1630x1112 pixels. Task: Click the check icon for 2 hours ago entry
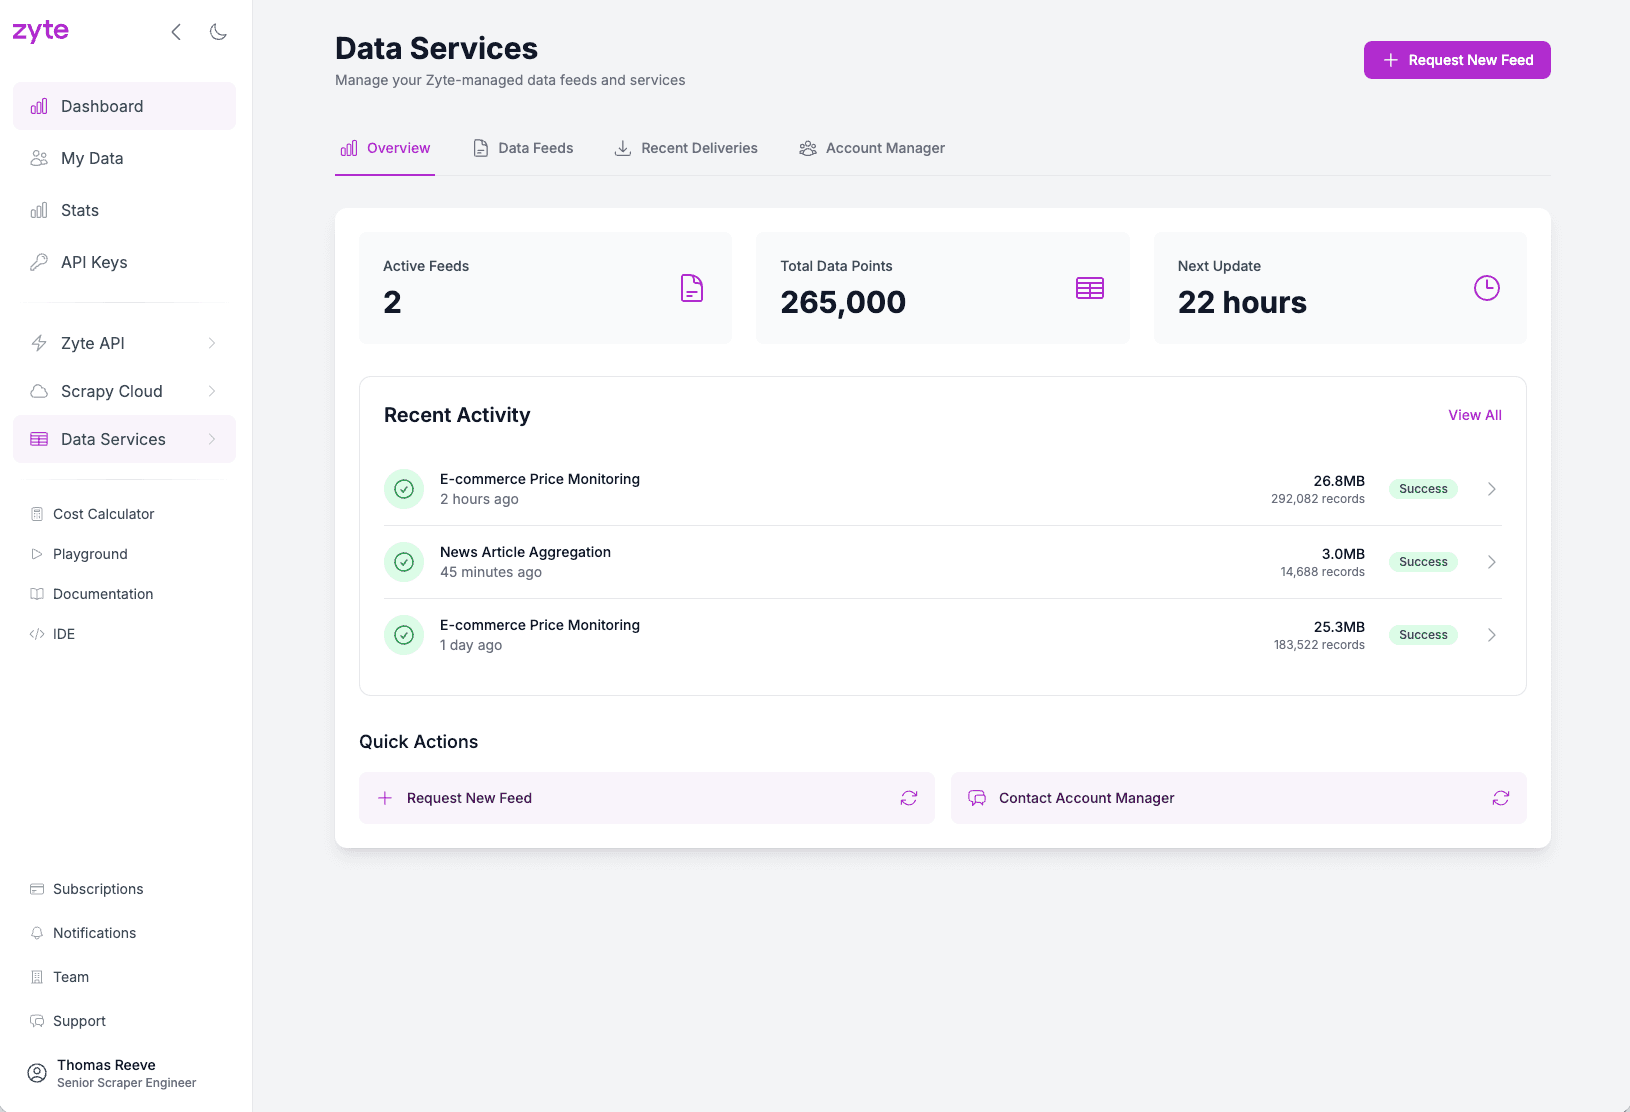click(x=404, y=489)
